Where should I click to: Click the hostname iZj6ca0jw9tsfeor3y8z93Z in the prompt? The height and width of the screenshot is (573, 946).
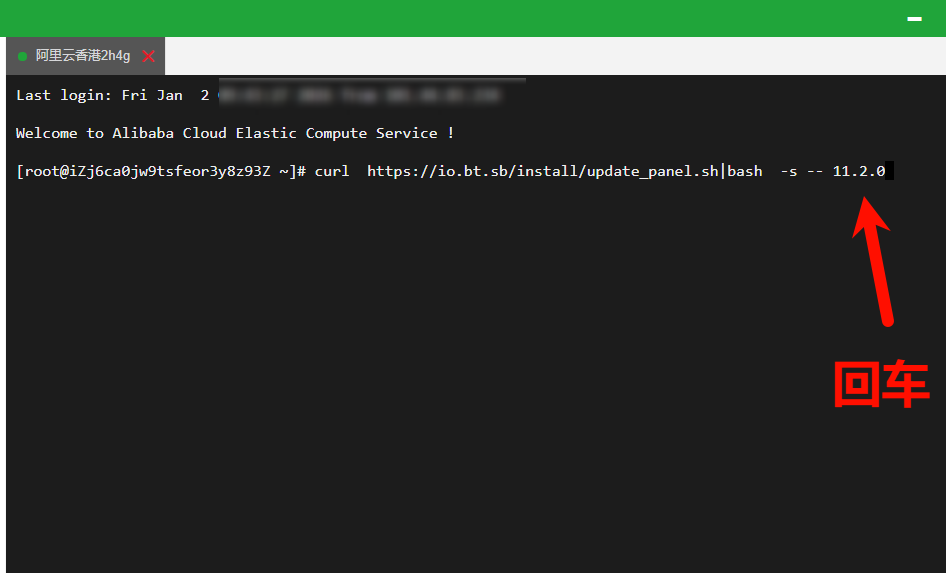click(172, 171)
